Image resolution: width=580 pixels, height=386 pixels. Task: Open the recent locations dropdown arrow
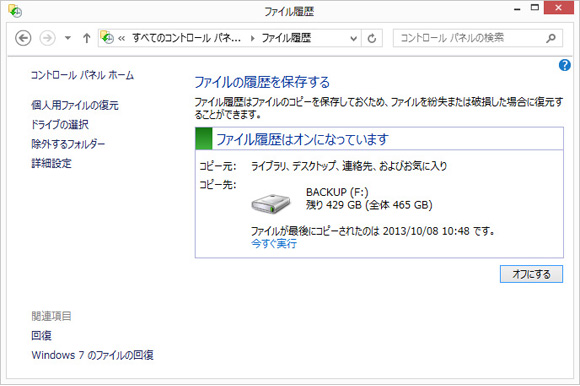(x=68, y=38)
